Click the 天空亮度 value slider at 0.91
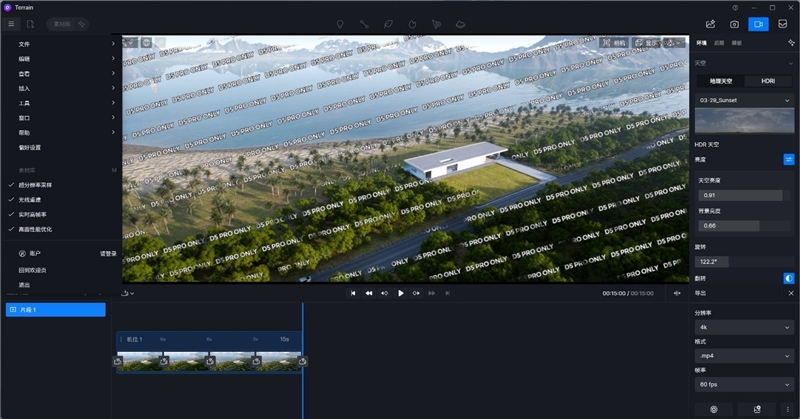The image size is (800, 419). pyautogui.click(x=739, y=195)
